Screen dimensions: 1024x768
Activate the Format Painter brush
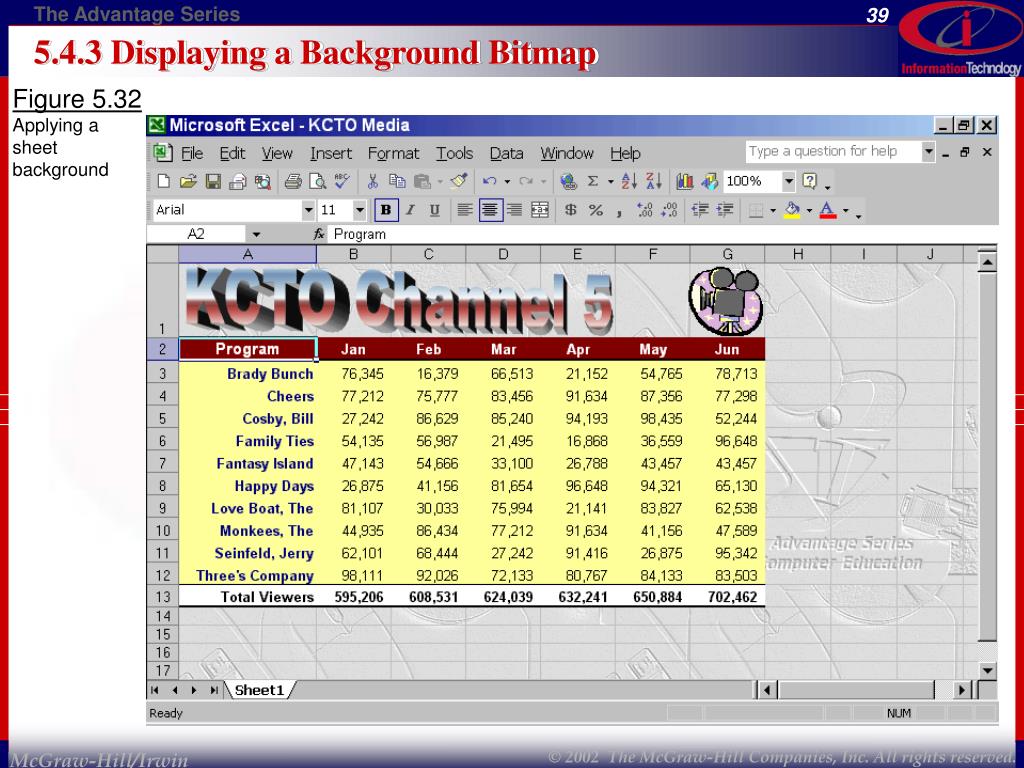coord(459,182)
